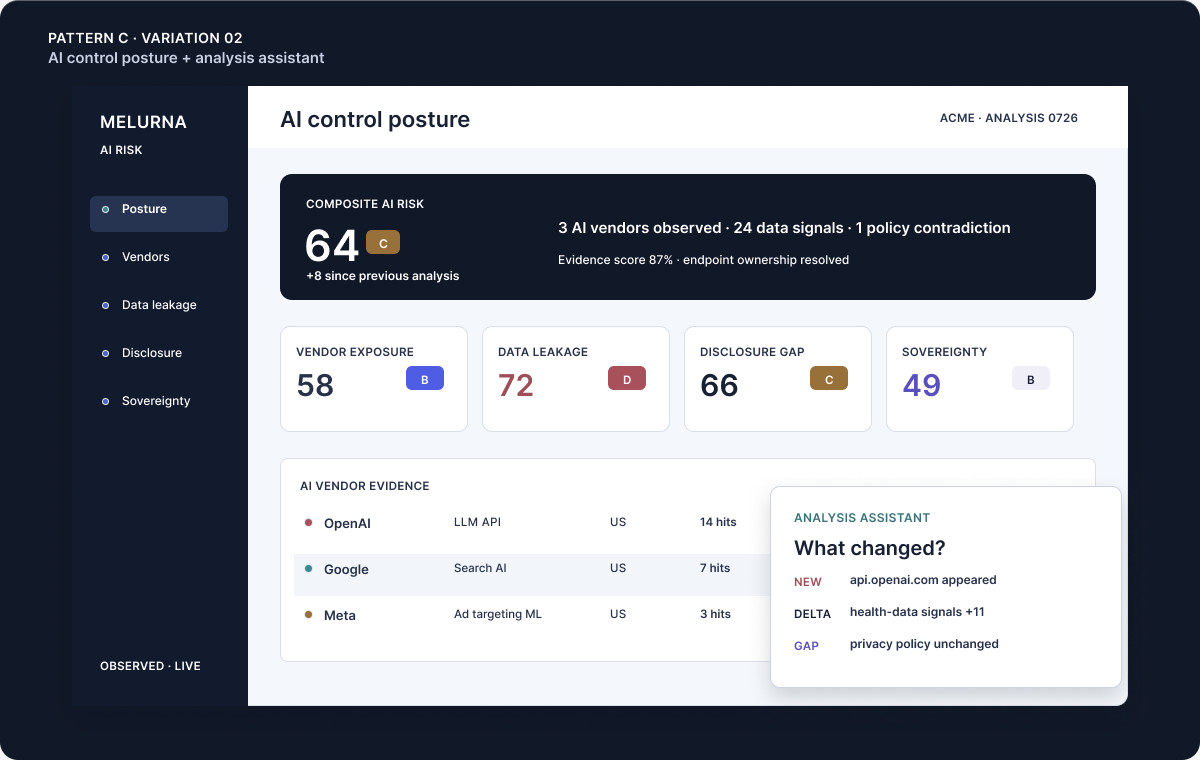Click the Data leakage bullet dot
Viewport: 1200px width, 760px height.
106,305
